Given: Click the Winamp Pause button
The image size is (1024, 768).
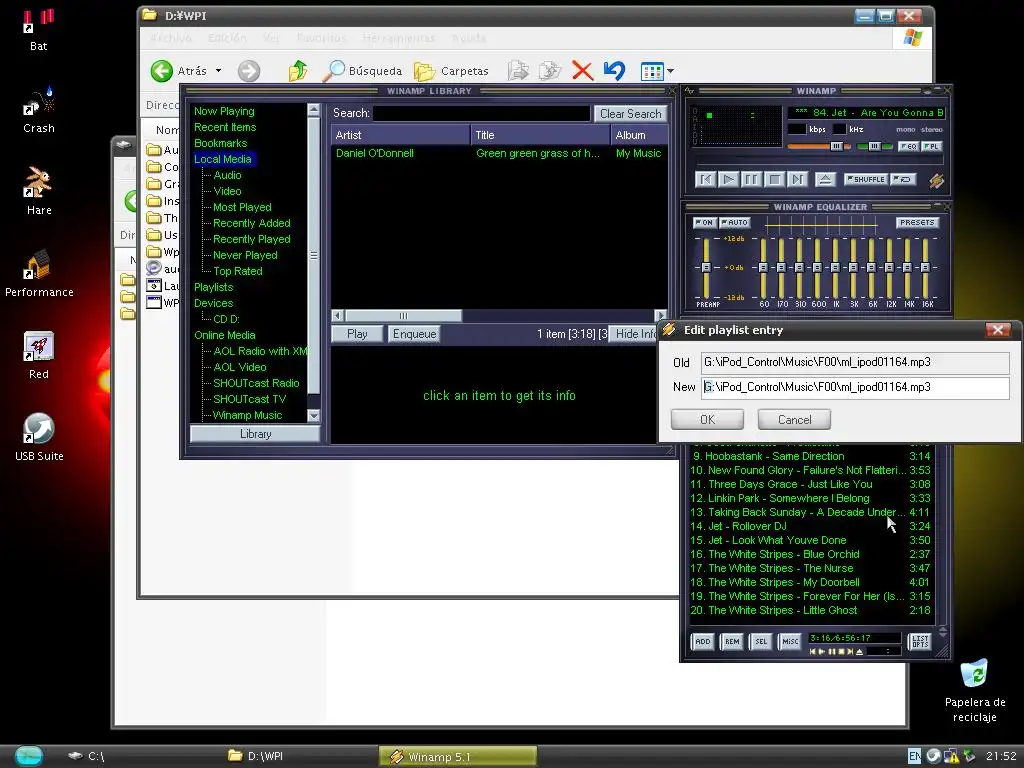Looking at the screenshot, I should [751, 180].
